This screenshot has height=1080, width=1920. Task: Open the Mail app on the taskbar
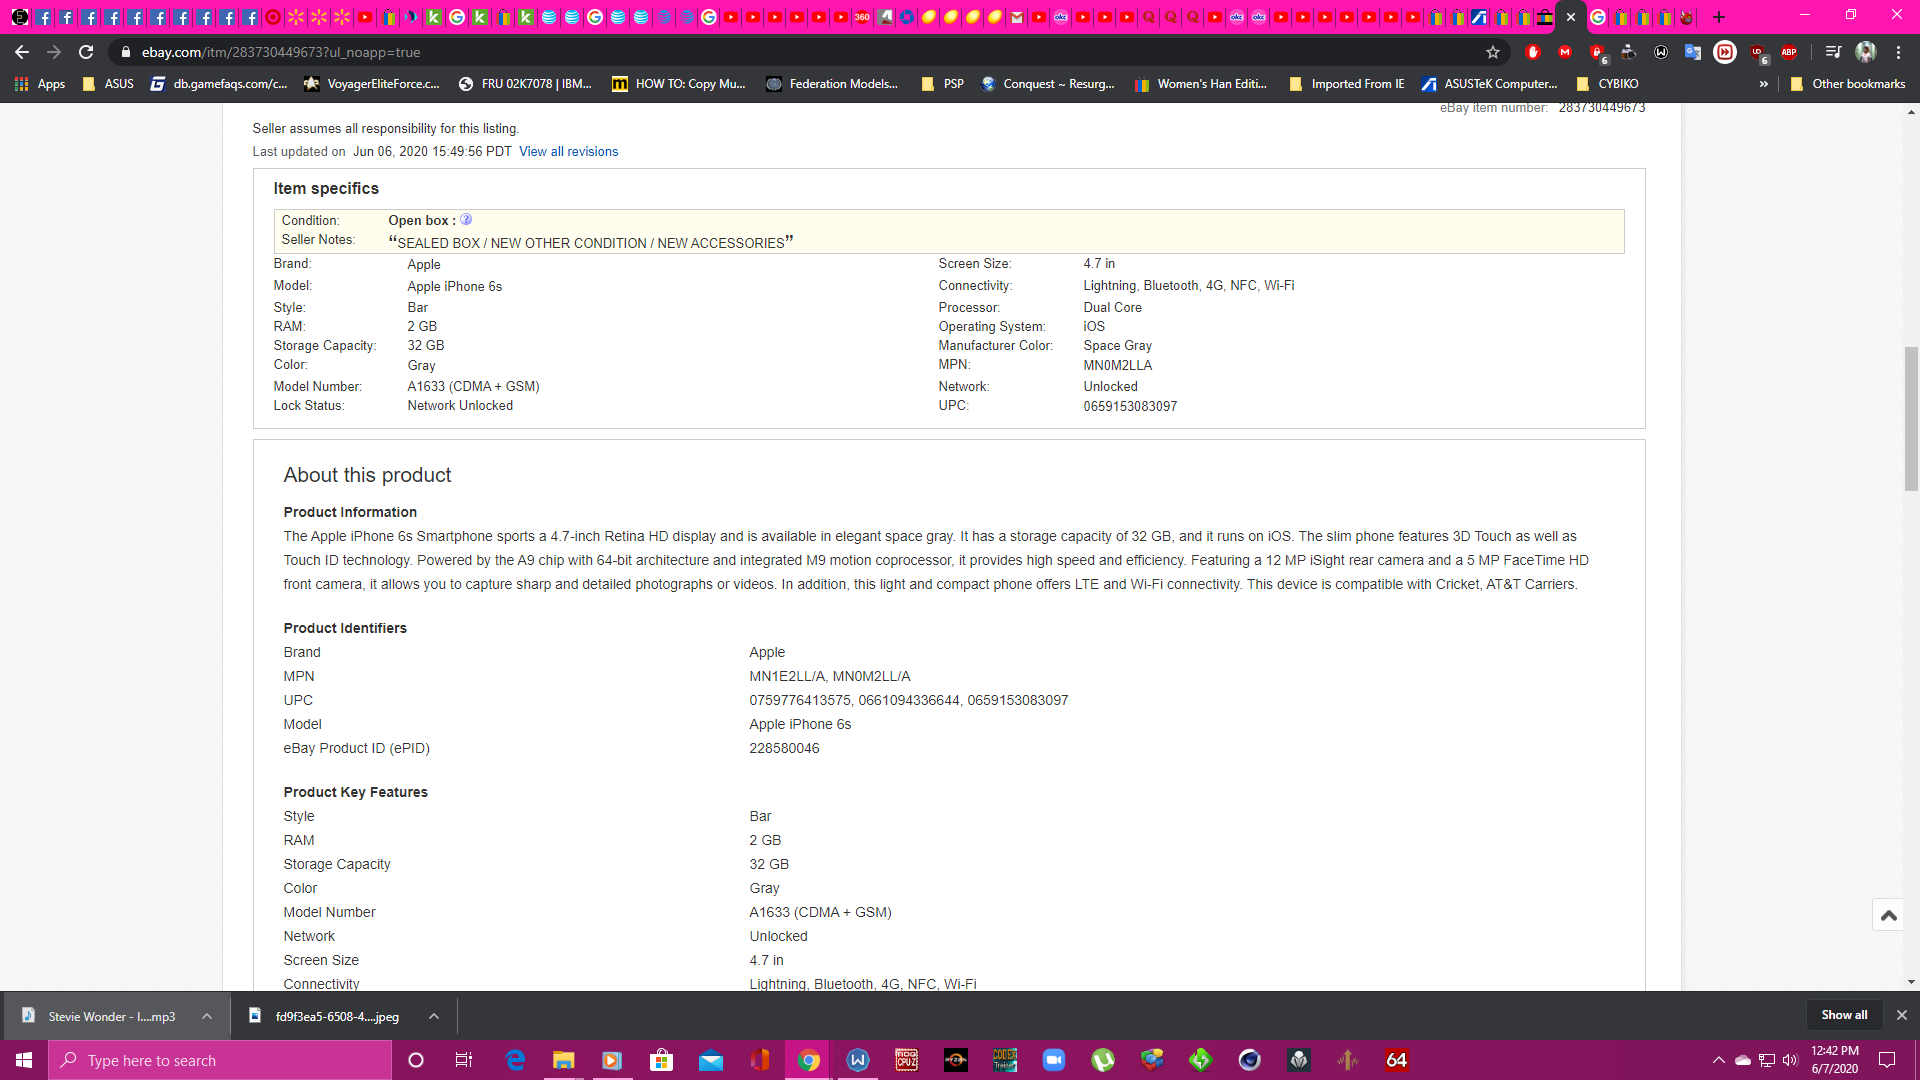point(711,1060)
